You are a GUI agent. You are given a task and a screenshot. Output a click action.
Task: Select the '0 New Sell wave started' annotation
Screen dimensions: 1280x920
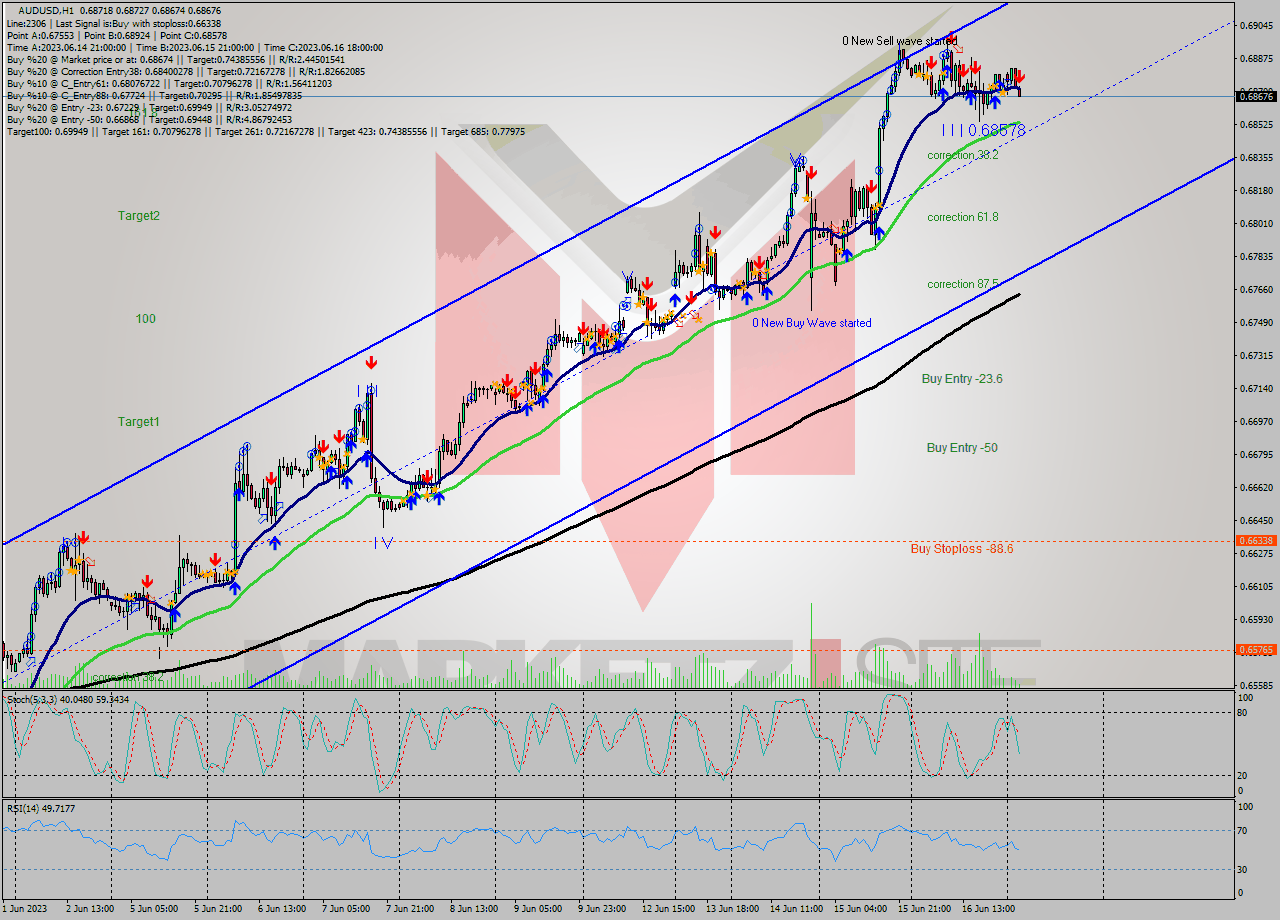coord(899,41)
